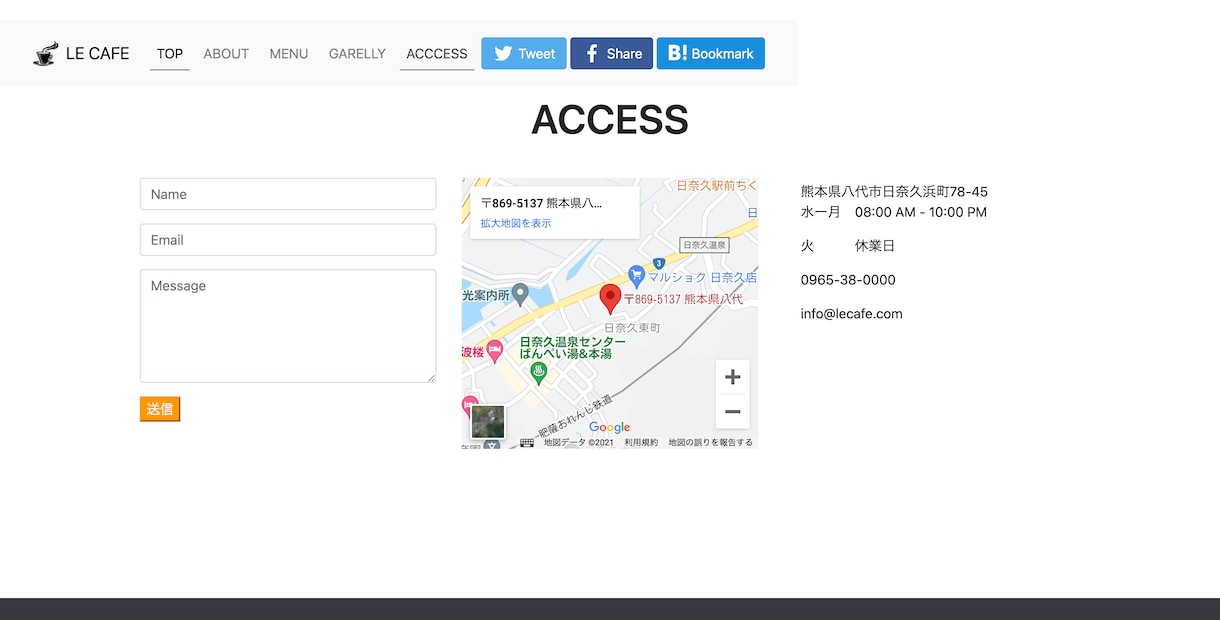This screenshot has width=1220, height=620.
Task: Zoom out the map with minus button
Action: pyautogui.click(x=733, y=411)
